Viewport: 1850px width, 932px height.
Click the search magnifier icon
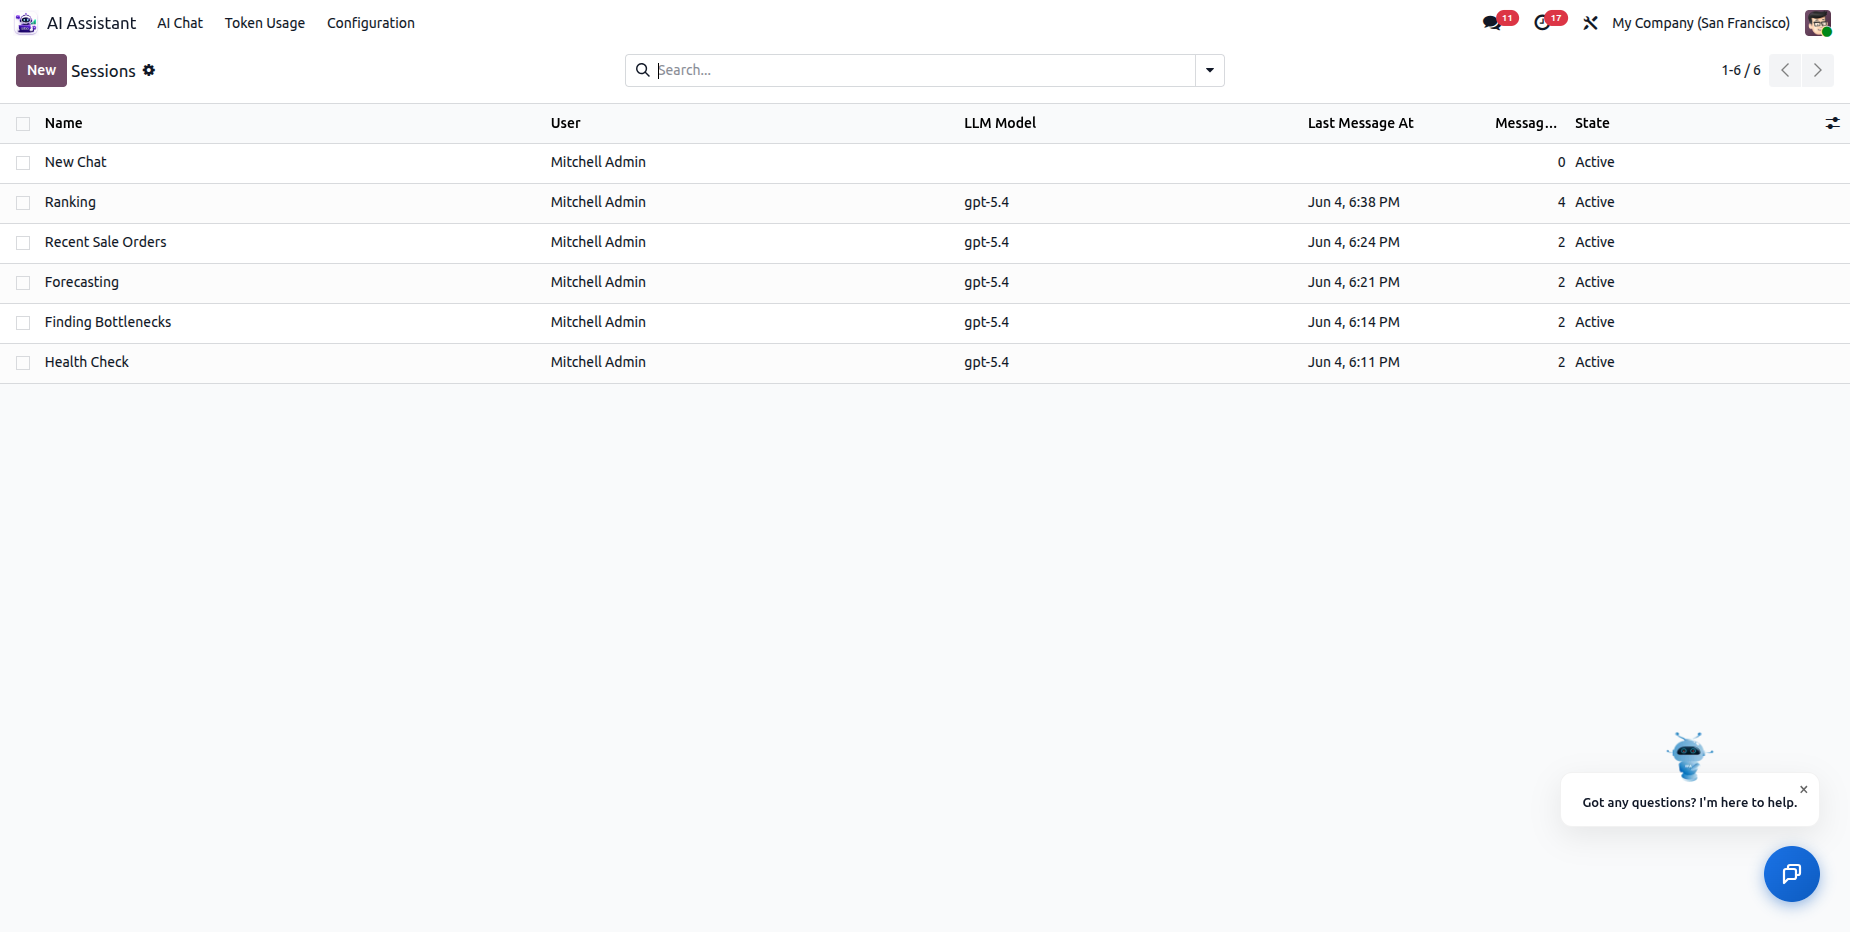[x=643, y=70]
